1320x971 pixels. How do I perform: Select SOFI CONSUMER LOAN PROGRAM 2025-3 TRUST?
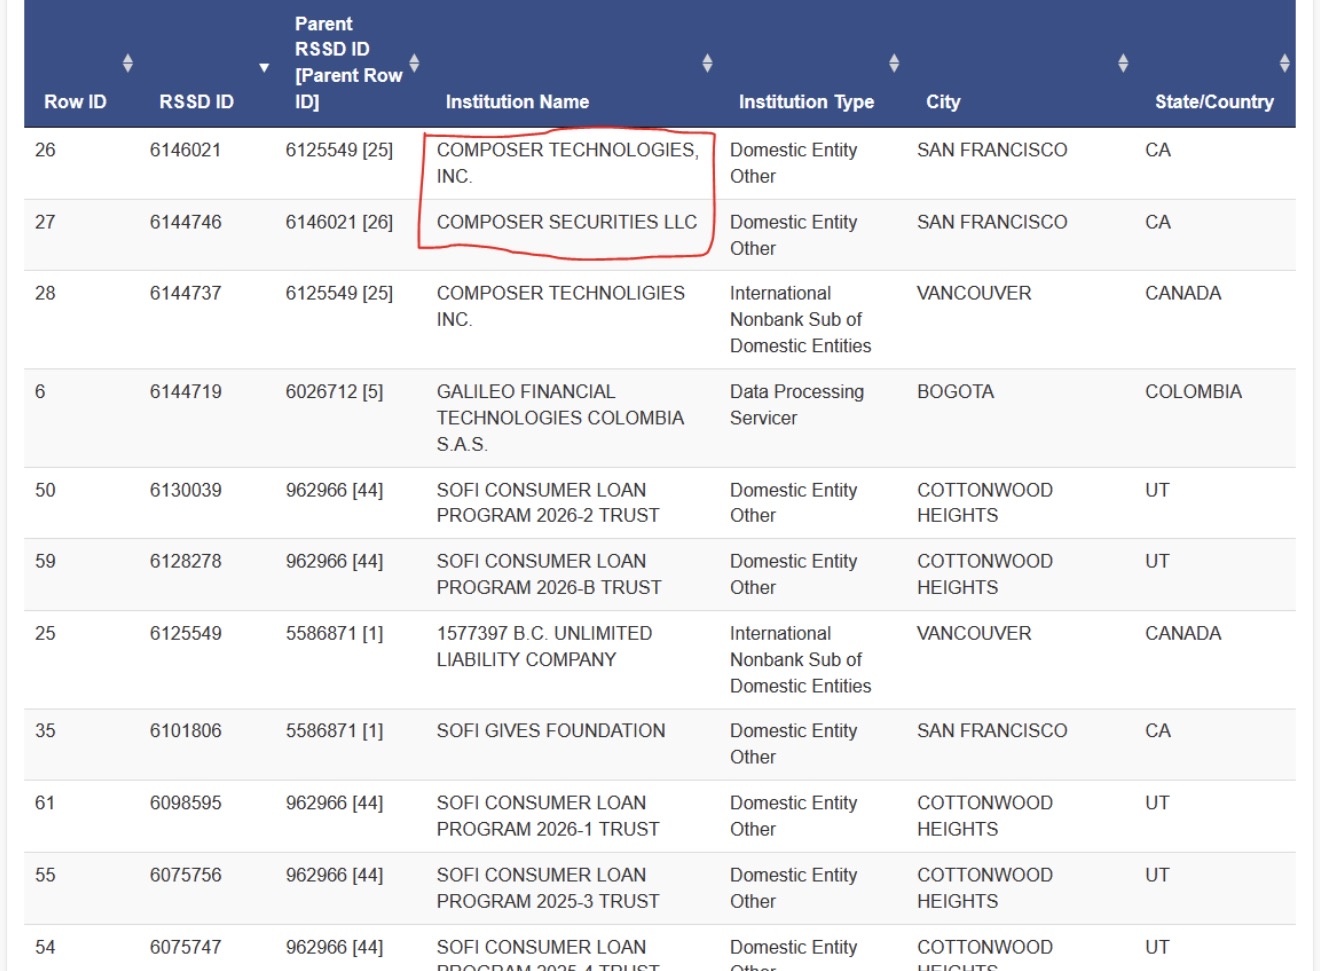pos(548,888)
